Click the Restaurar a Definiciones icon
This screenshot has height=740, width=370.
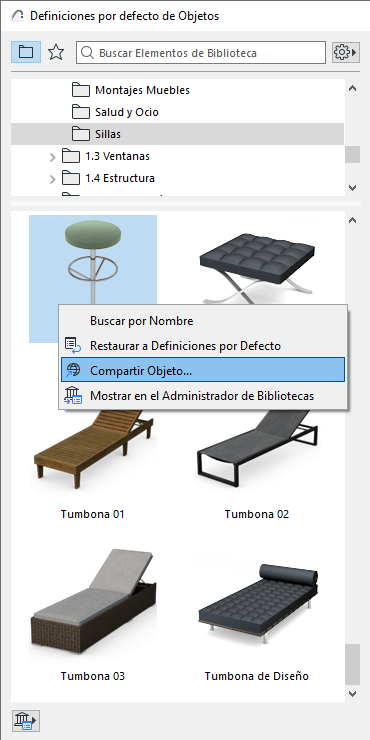73,346
